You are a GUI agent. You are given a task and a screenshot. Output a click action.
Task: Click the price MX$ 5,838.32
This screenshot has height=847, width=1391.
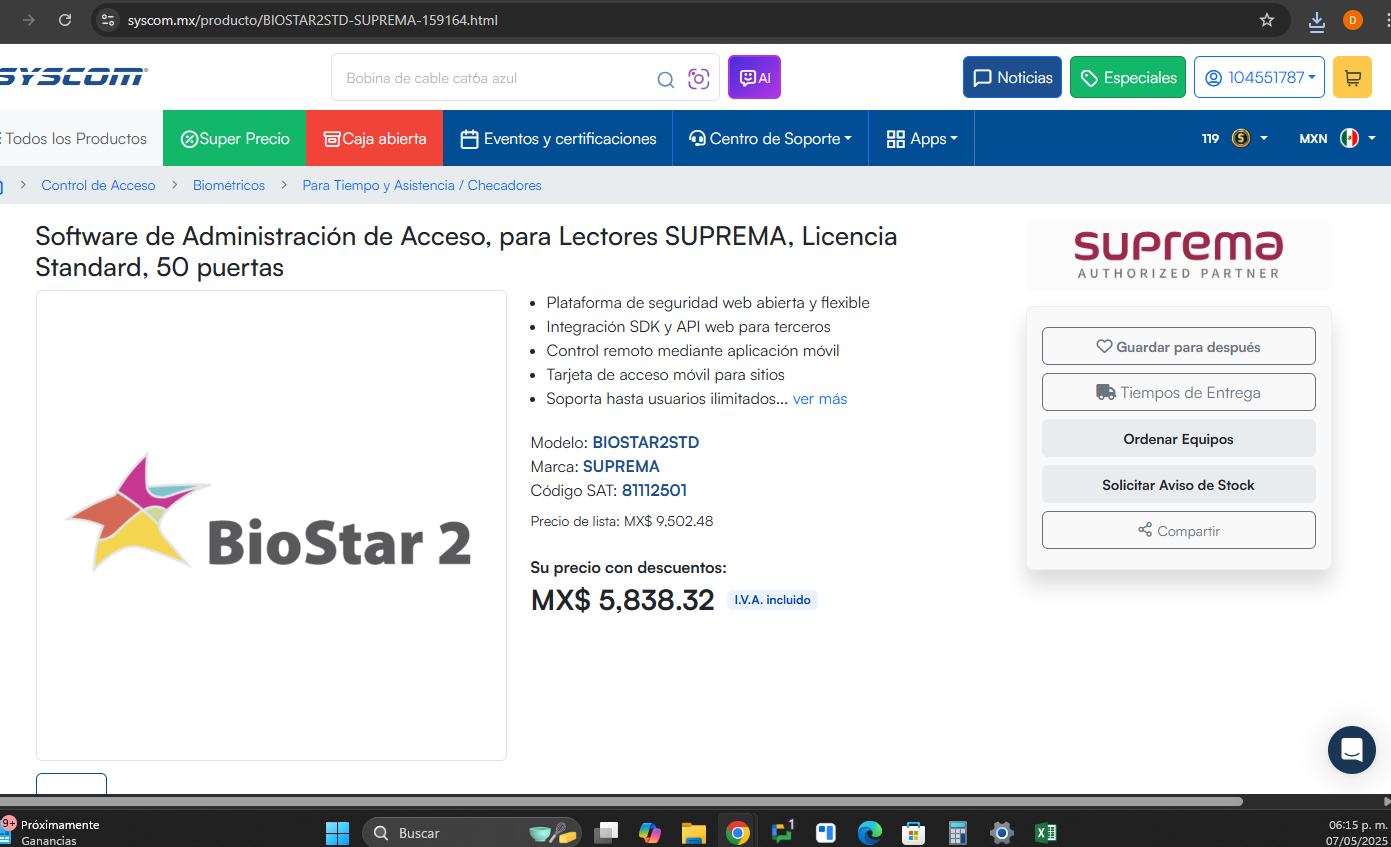pos(622,600)
